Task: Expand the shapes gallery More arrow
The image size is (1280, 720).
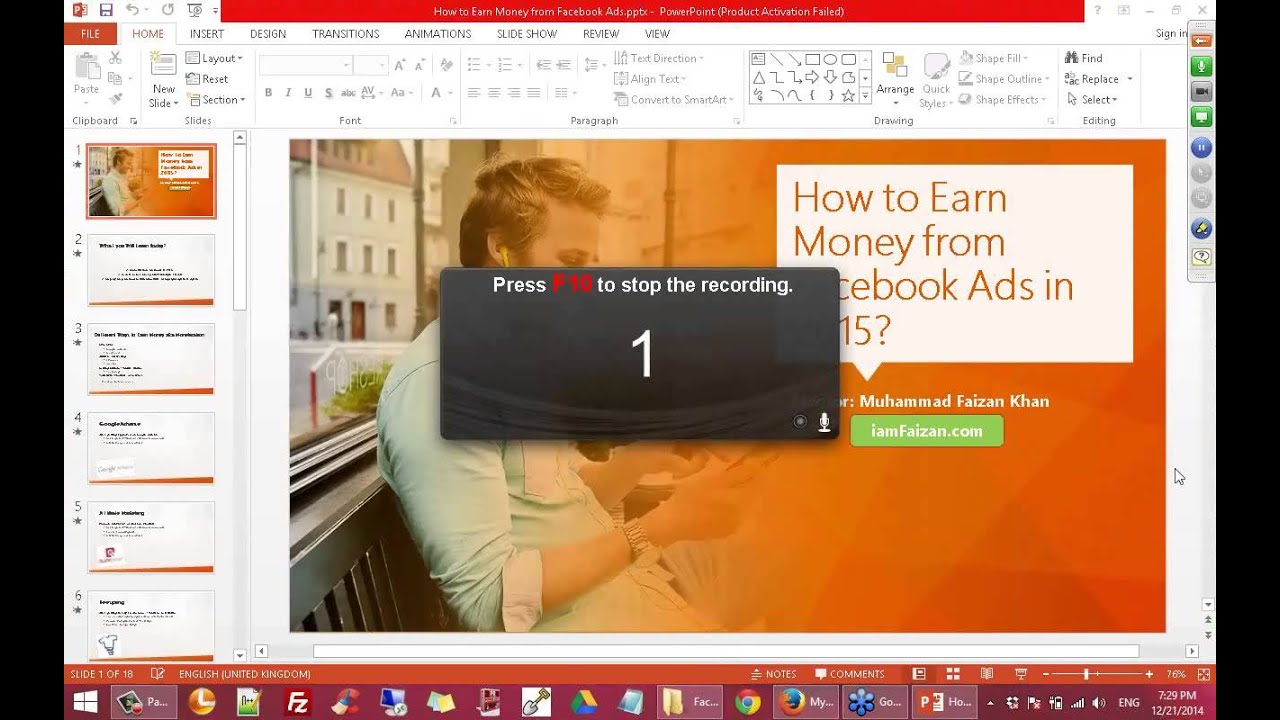Action: pyautogui.click(x=865, y=96)
